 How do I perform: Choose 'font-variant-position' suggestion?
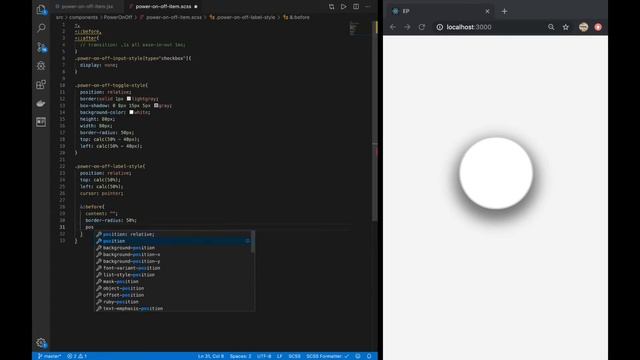(x=173, y=268)
